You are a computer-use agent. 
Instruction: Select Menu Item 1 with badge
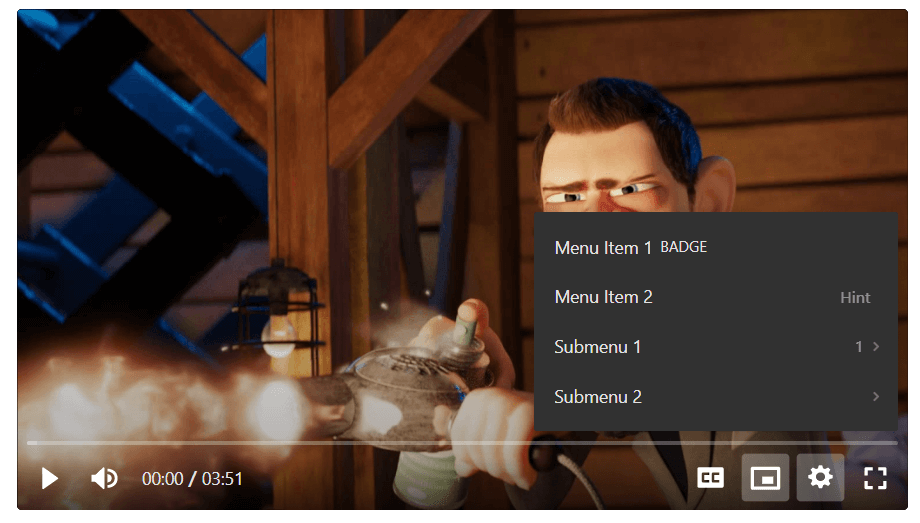tap(716, 248)
